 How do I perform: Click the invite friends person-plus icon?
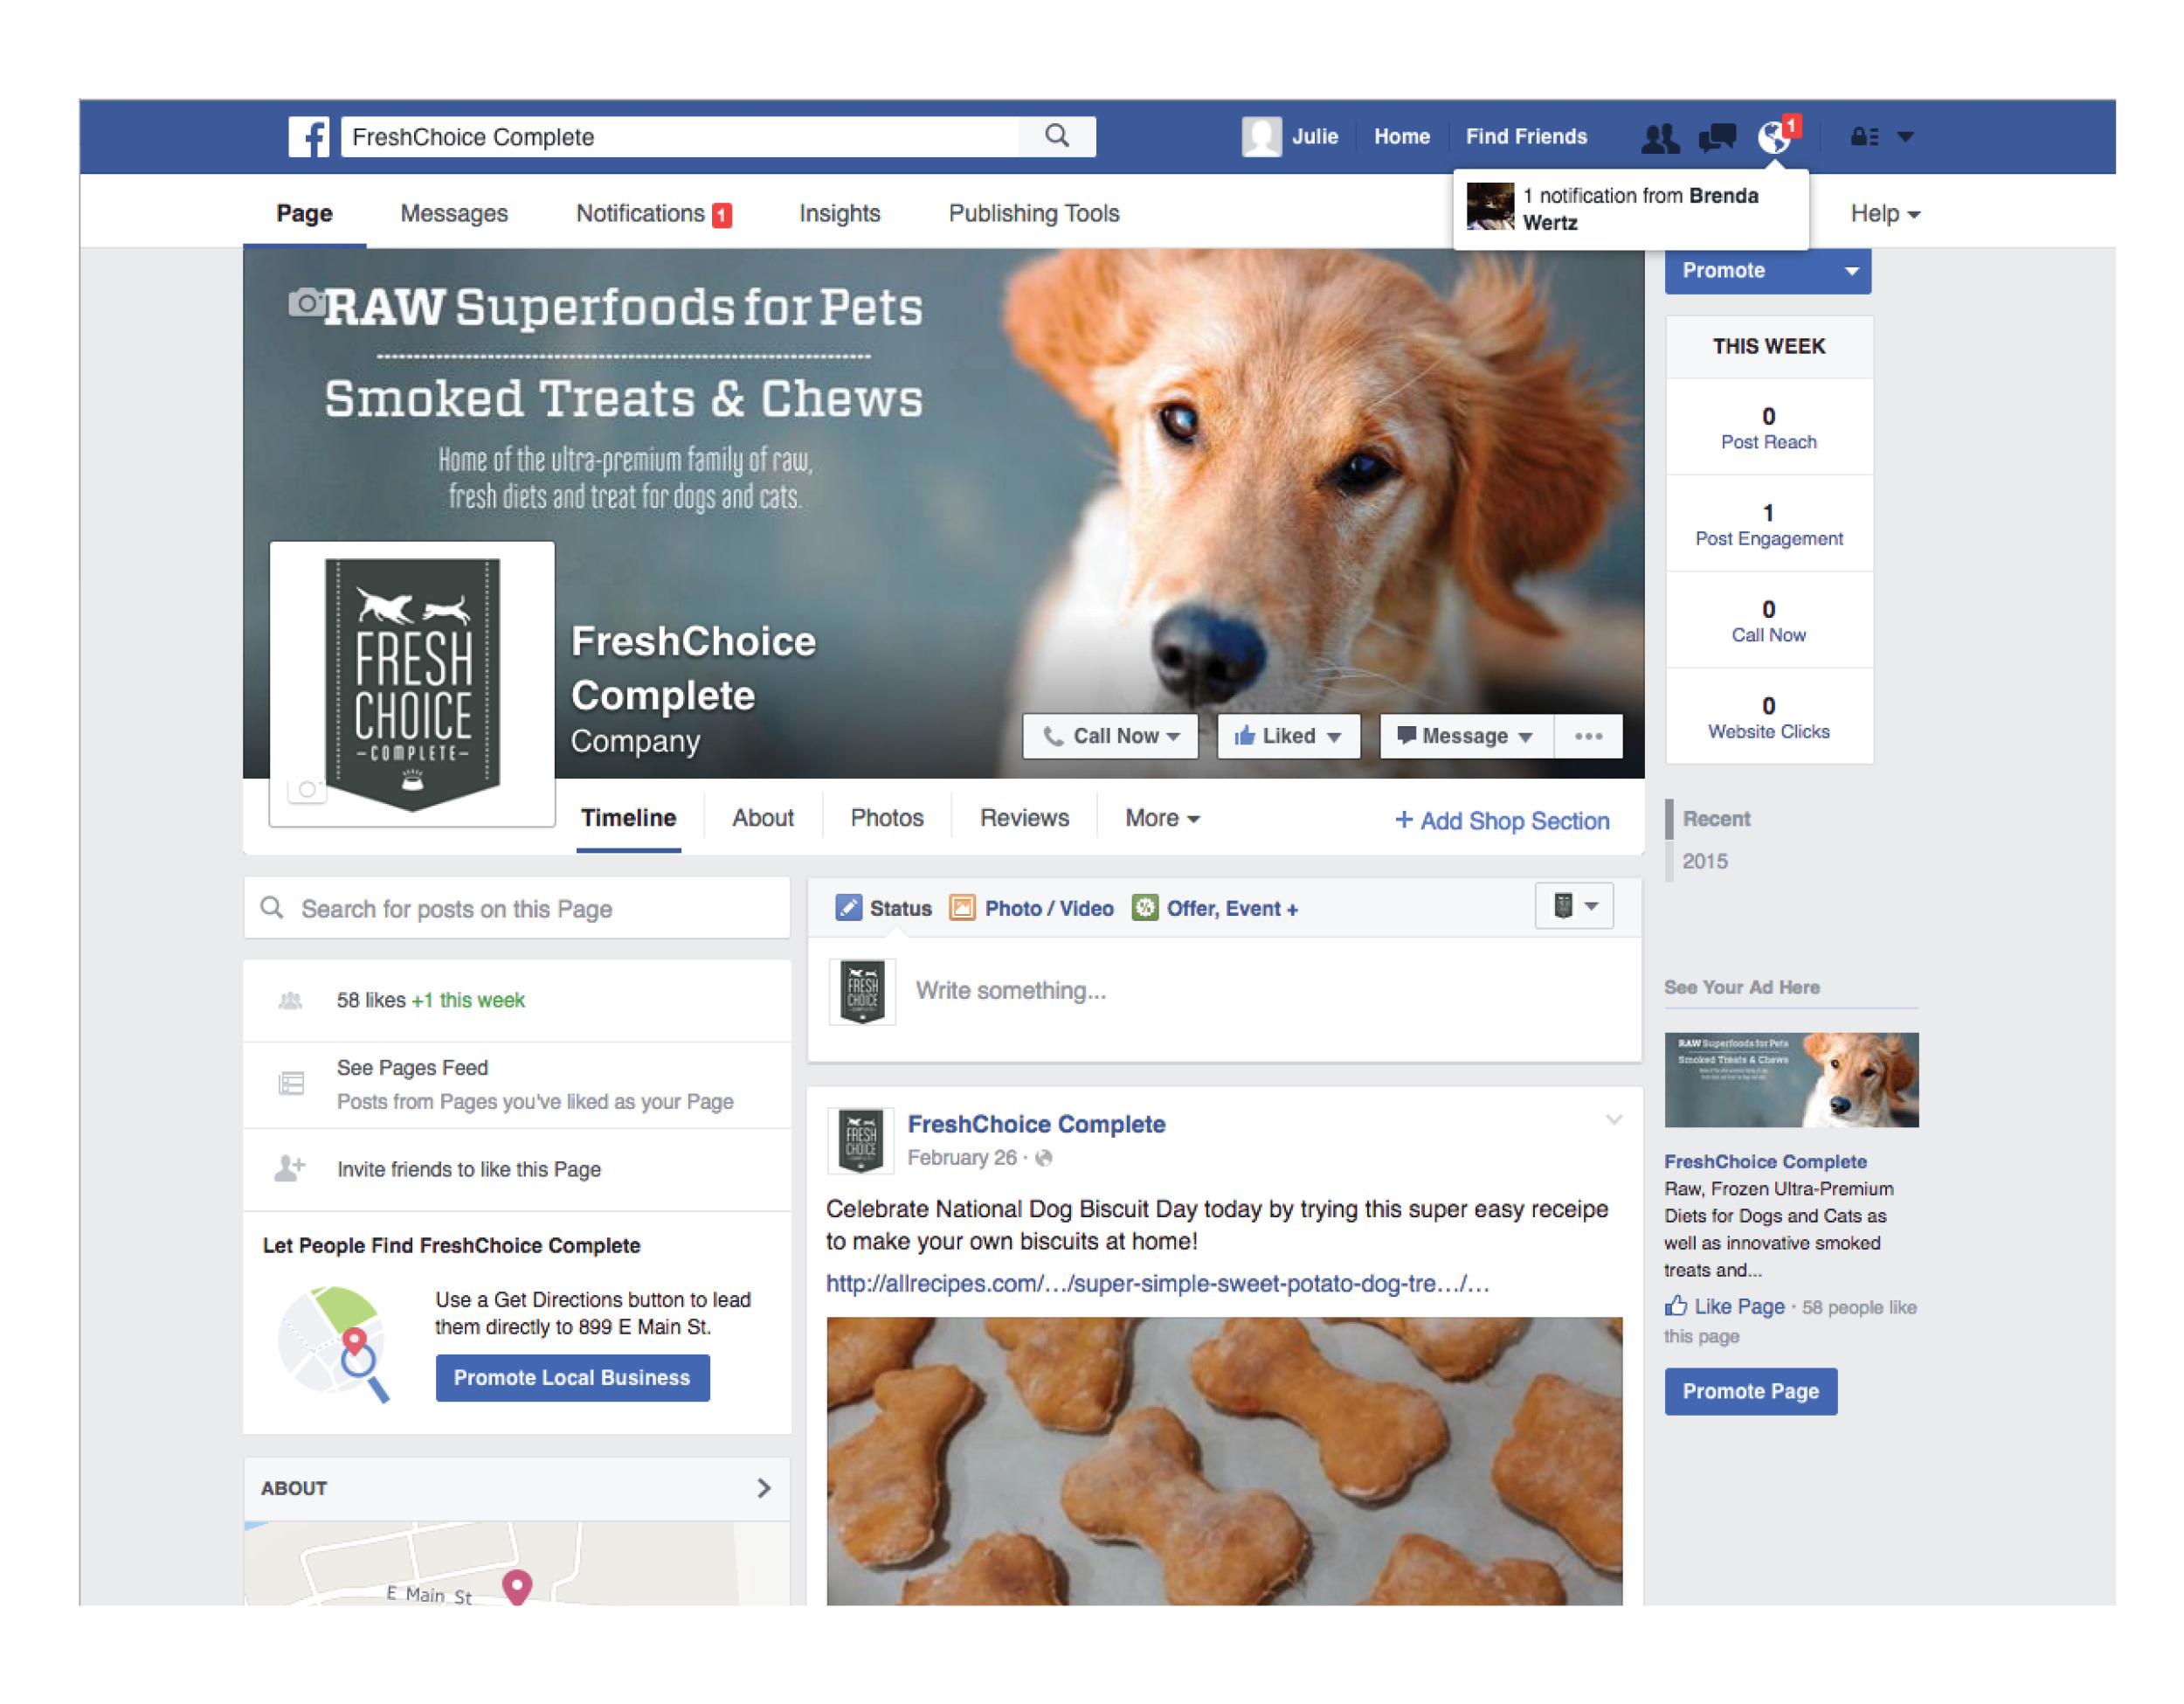pos(290,1168)
